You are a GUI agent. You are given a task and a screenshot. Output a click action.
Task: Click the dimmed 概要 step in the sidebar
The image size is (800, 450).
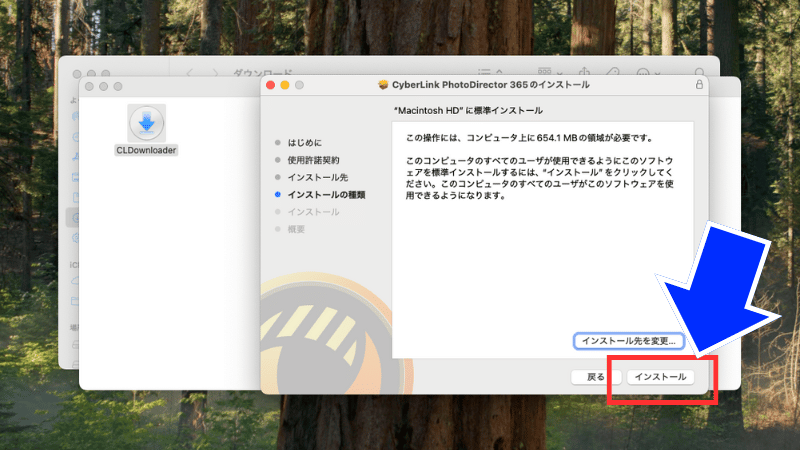click(296, 229)
